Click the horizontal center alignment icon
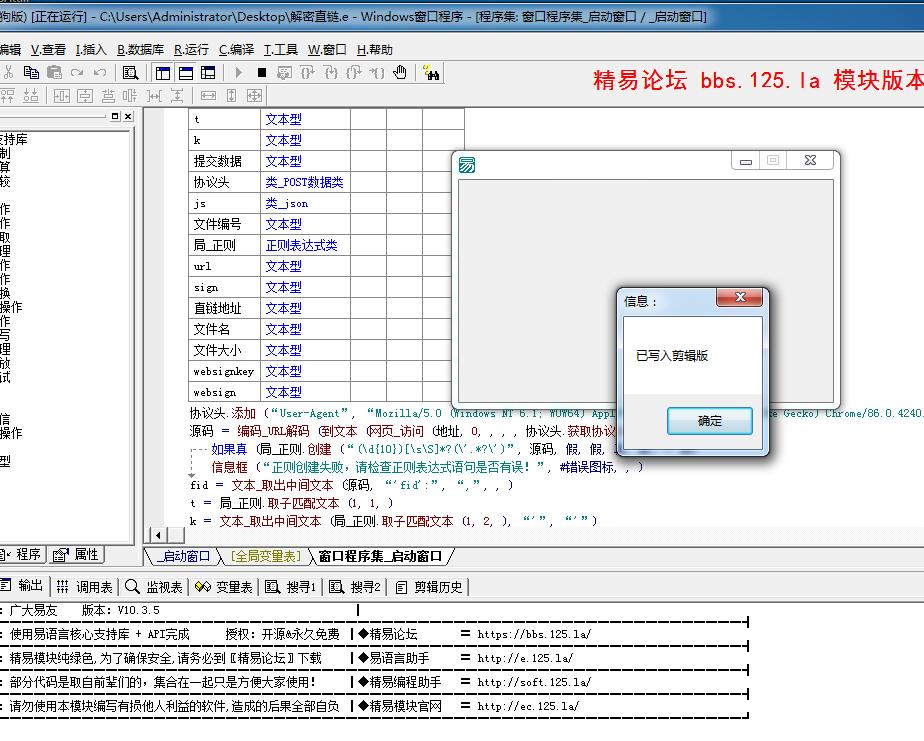 pyautogui.click(x=62, y=95)
